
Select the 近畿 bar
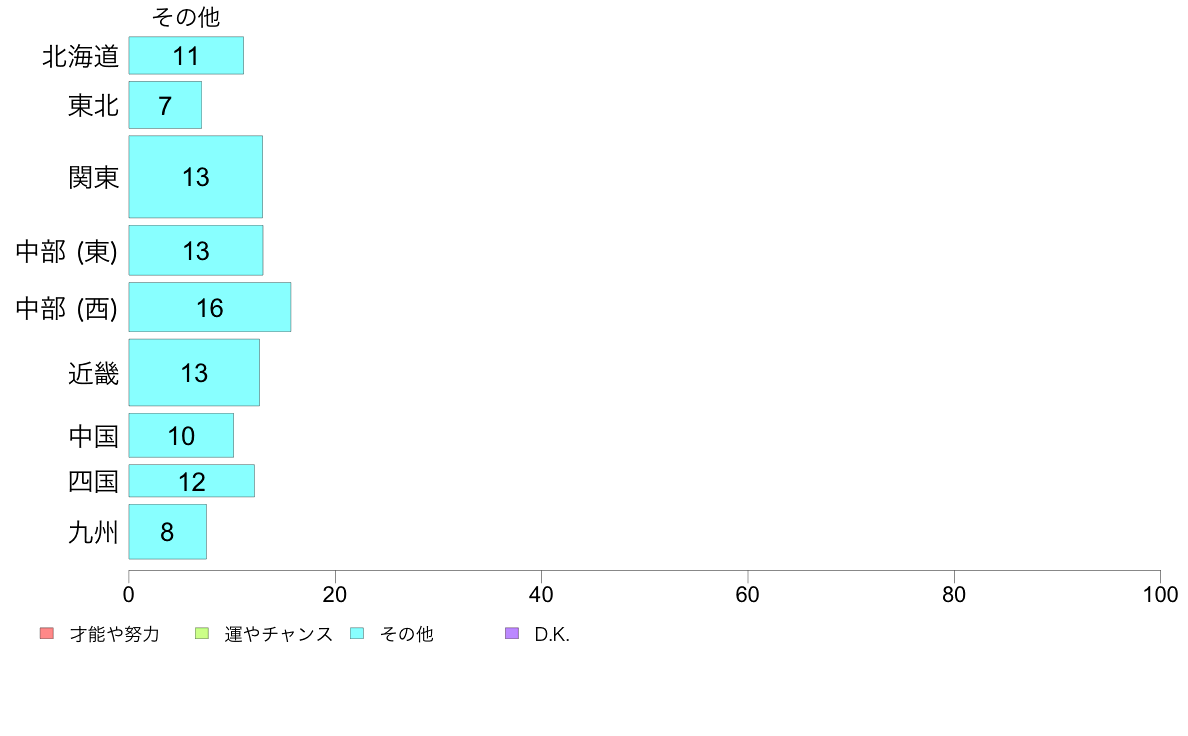coord(194,372)
